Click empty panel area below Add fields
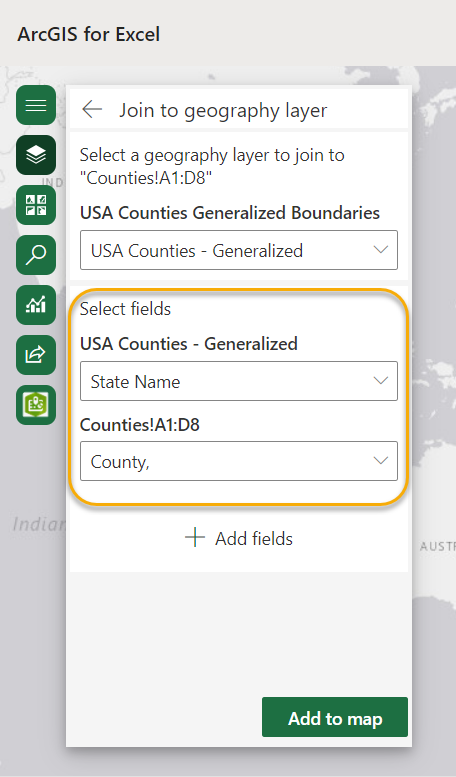Image resolution: width=456 pixels, height=777 pixels. tap(239, 634)
